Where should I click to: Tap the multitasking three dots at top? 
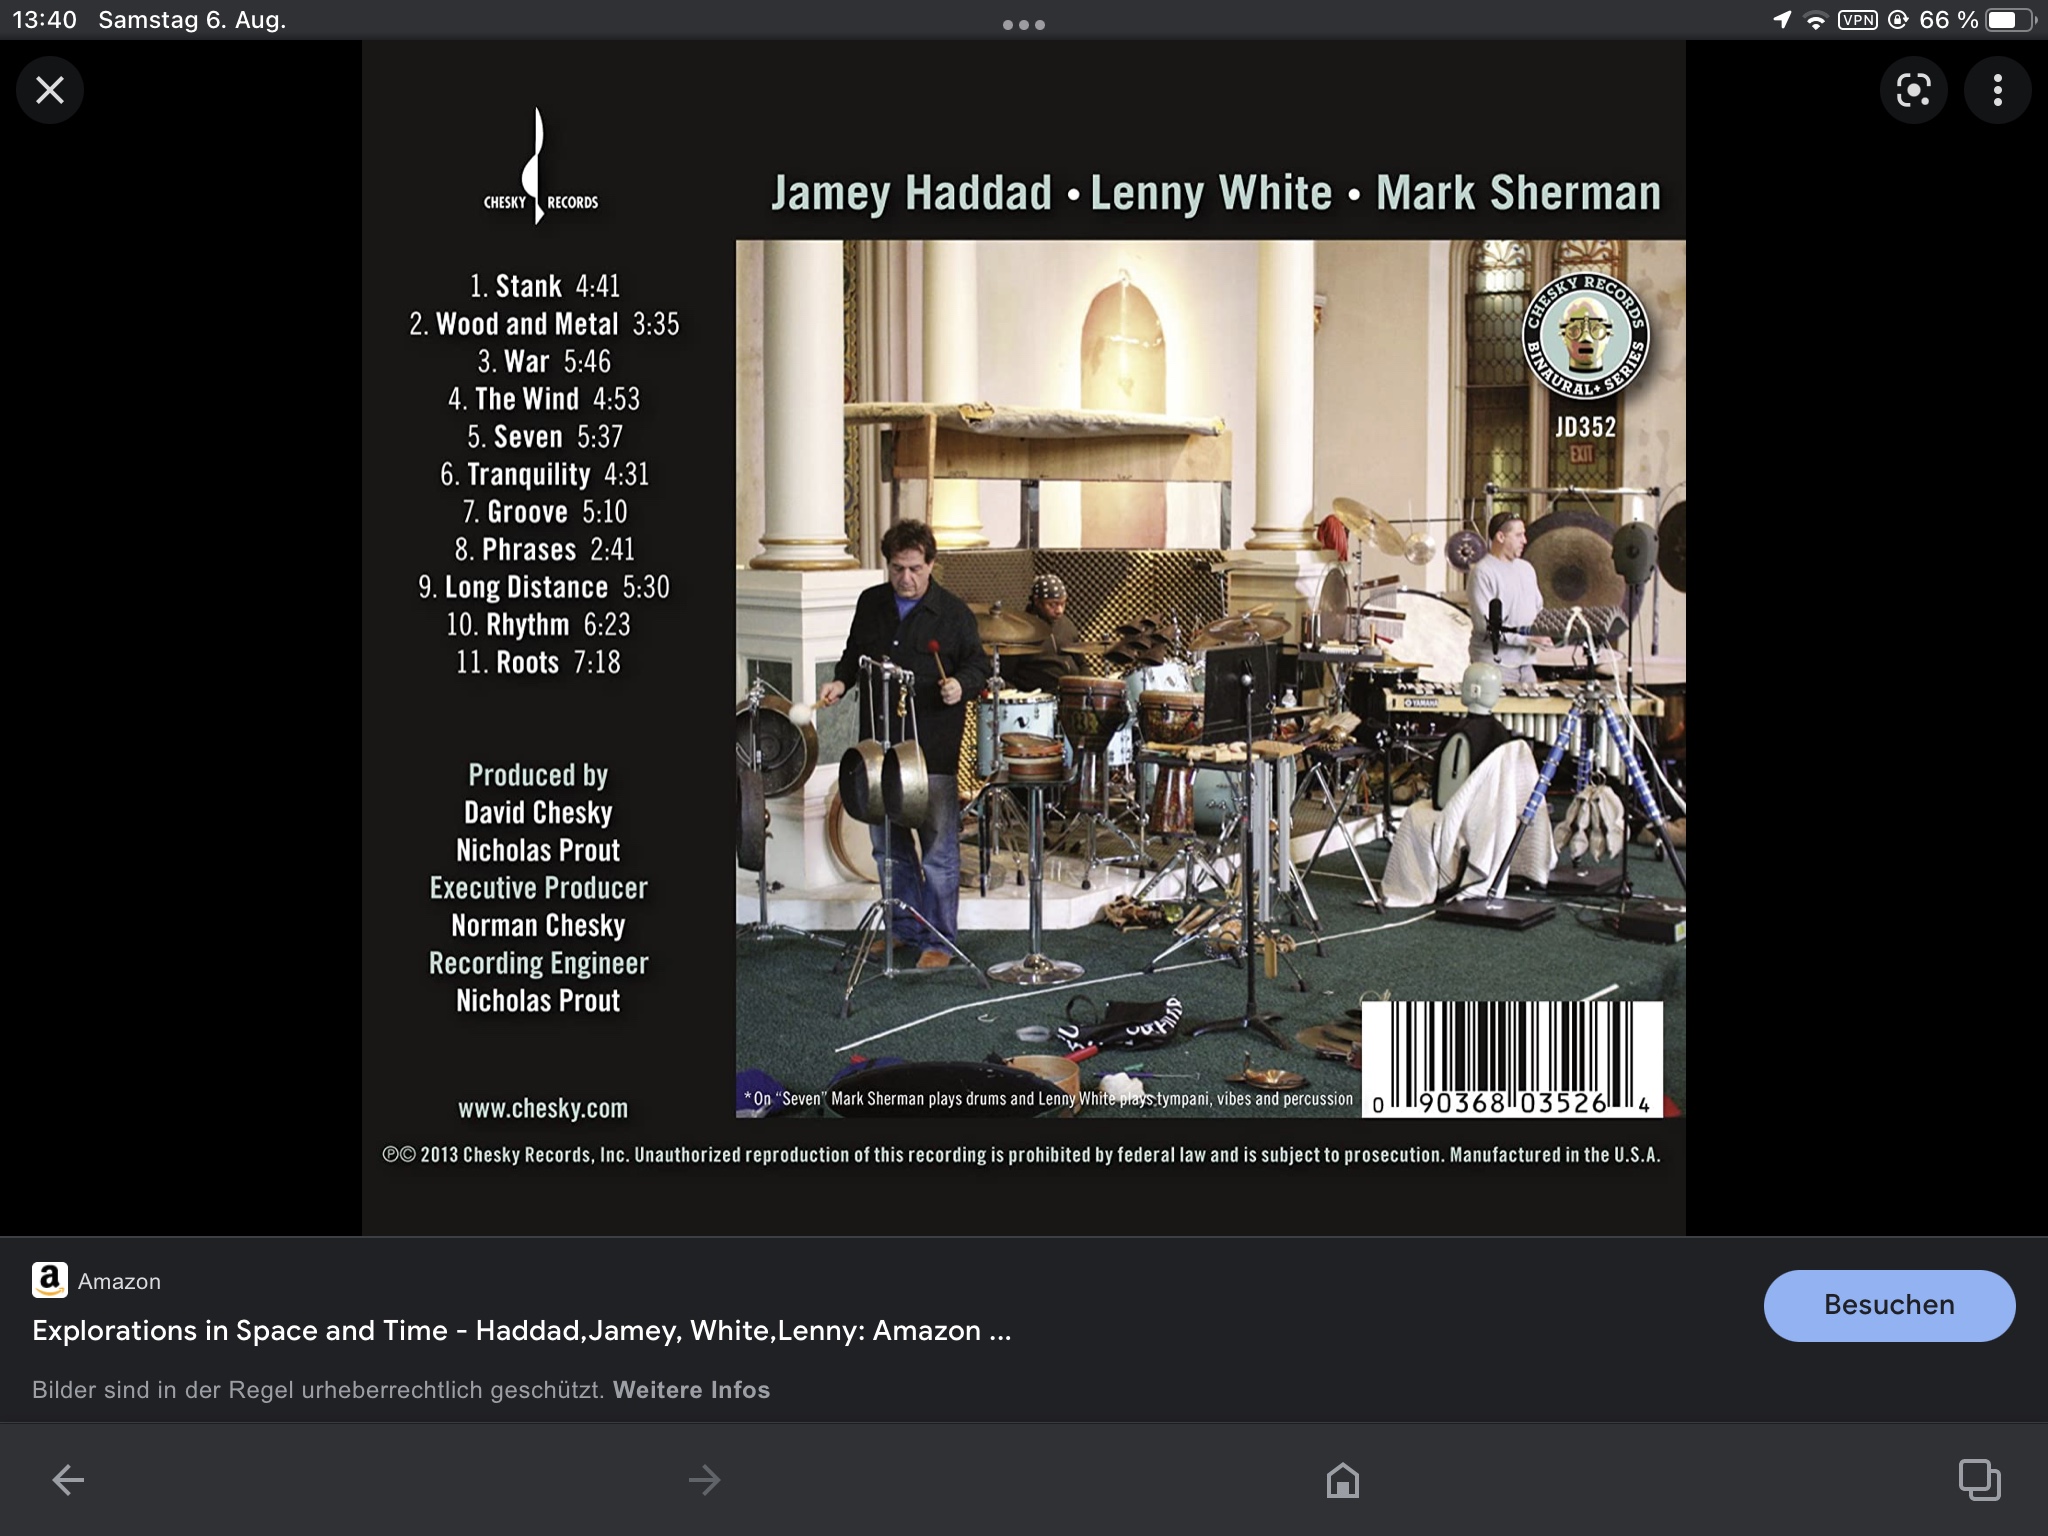coord(1024,25)
